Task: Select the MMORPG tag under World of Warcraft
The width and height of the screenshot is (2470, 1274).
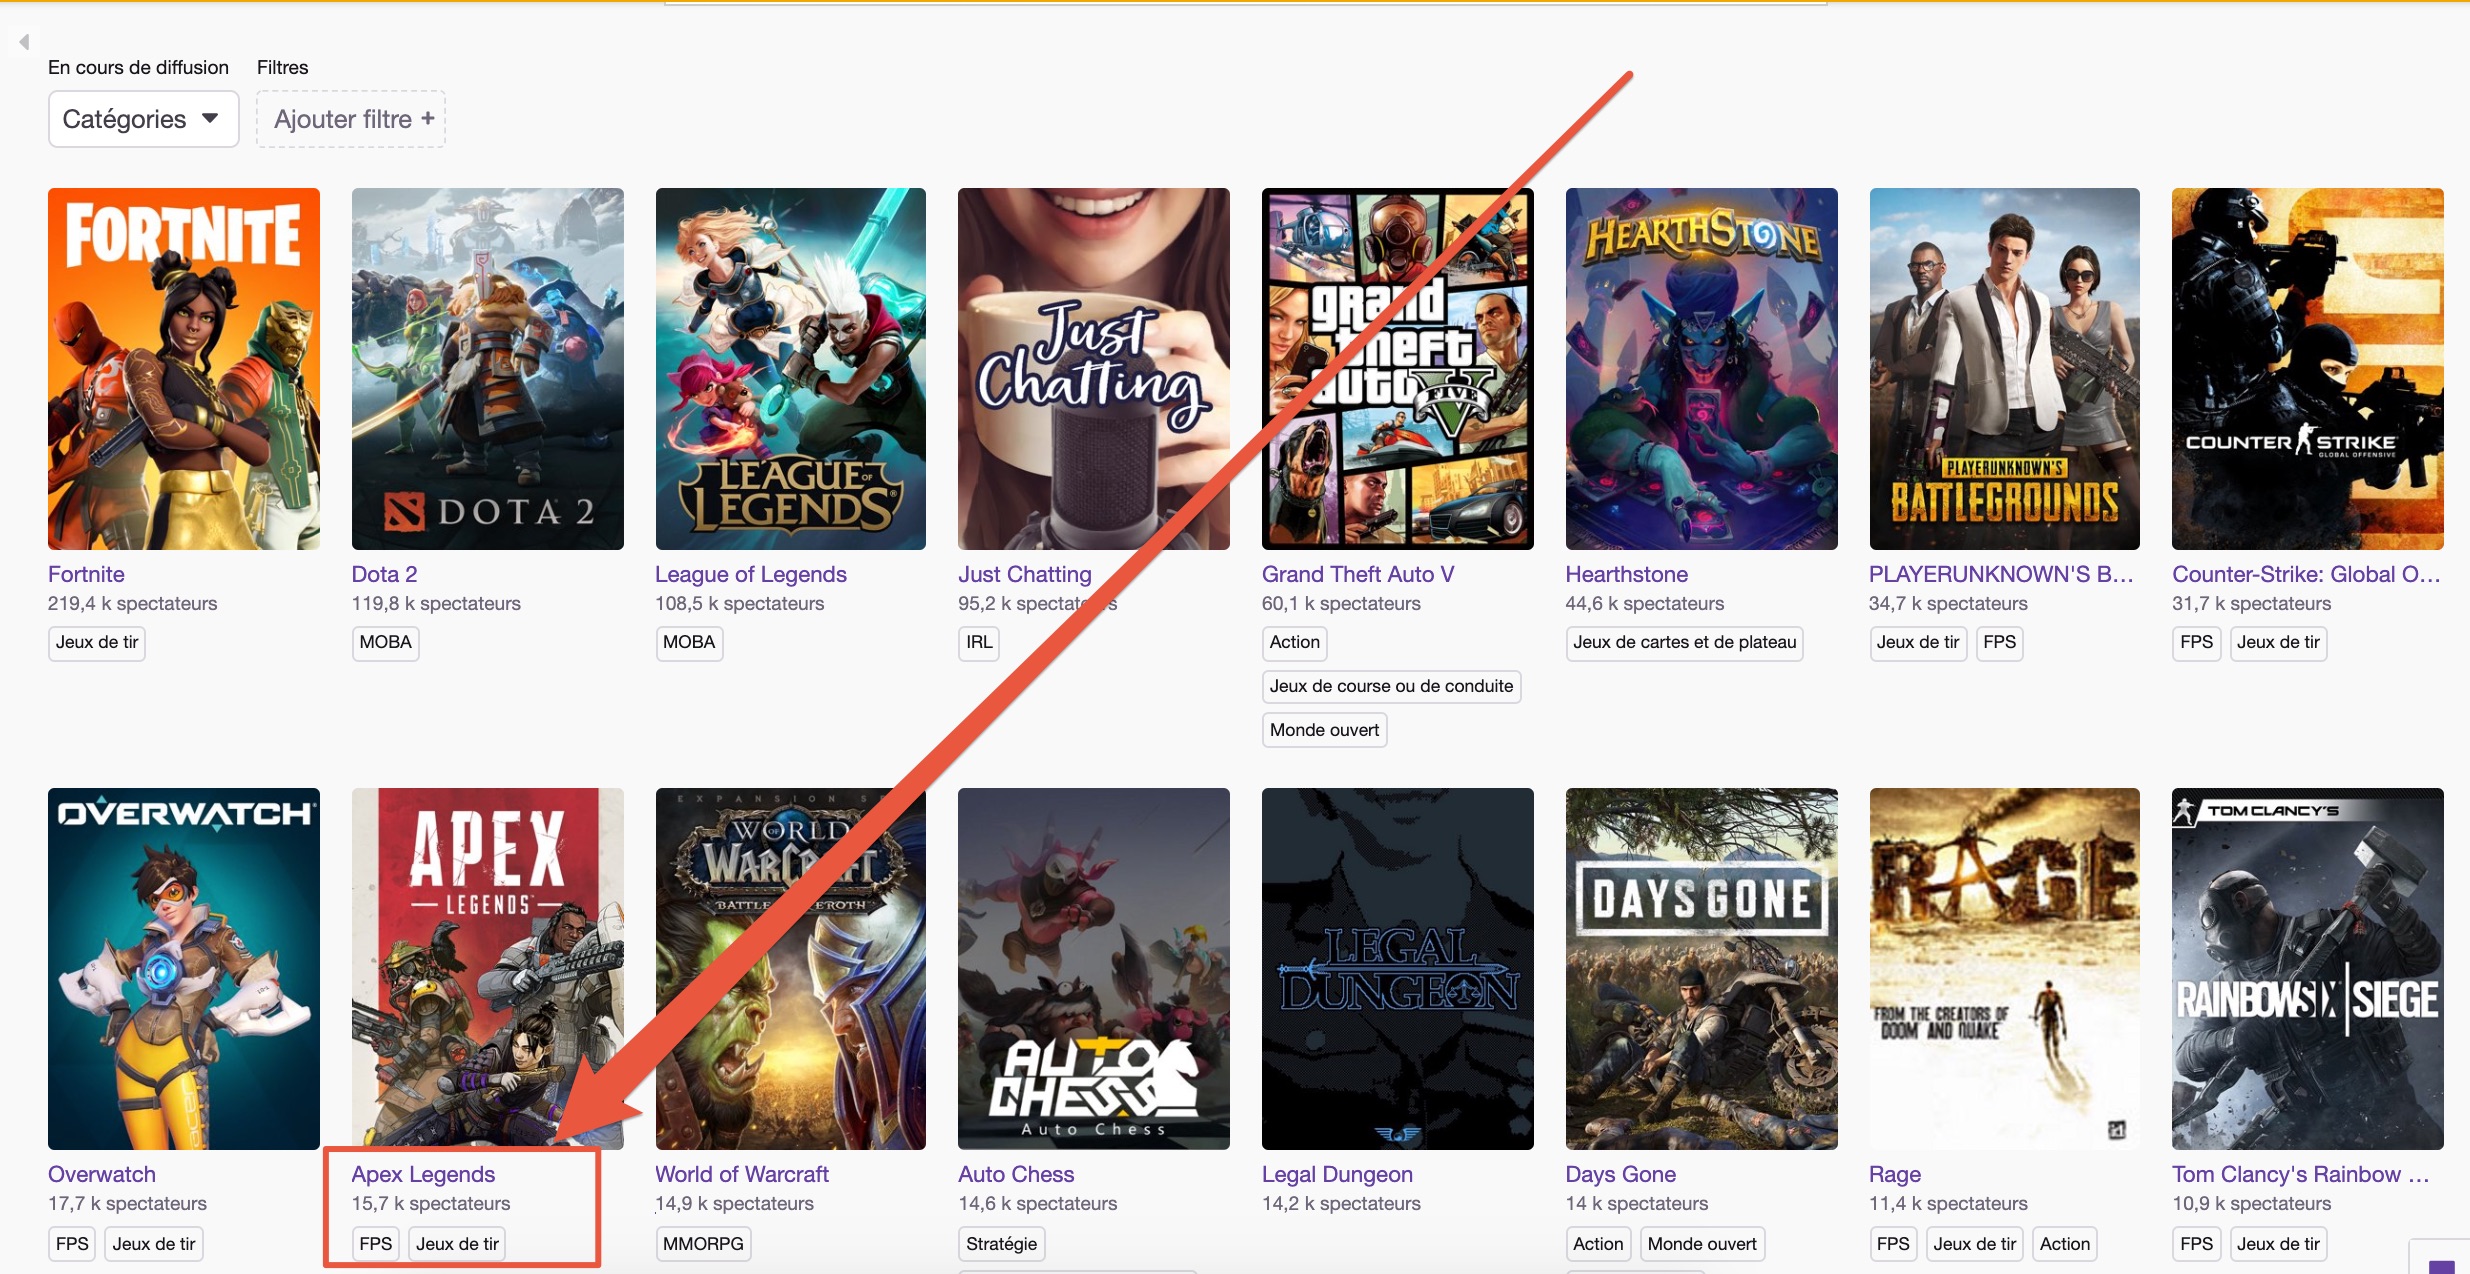Action: tap(703, 1244)
